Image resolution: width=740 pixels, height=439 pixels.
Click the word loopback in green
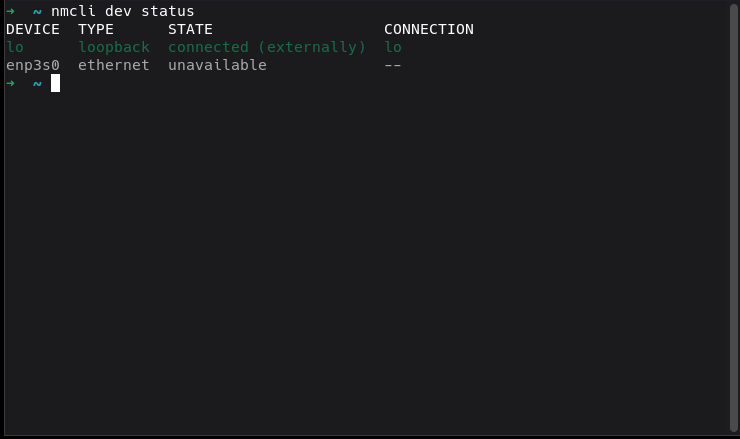114,47
